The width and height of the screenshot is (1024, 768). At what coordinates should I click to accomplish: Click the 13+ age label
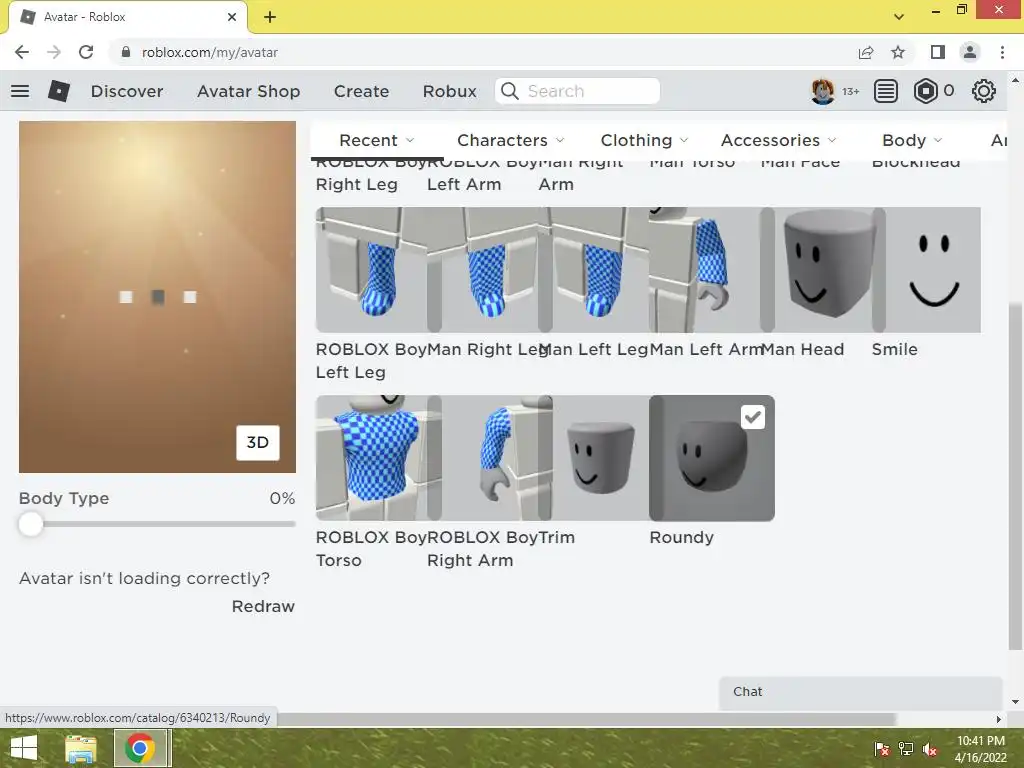coord(850,91)
